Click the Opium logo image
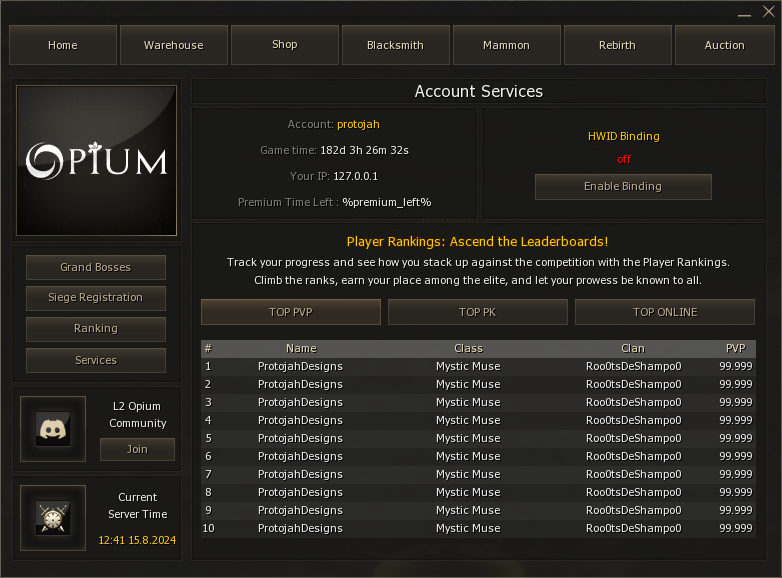 97,161
